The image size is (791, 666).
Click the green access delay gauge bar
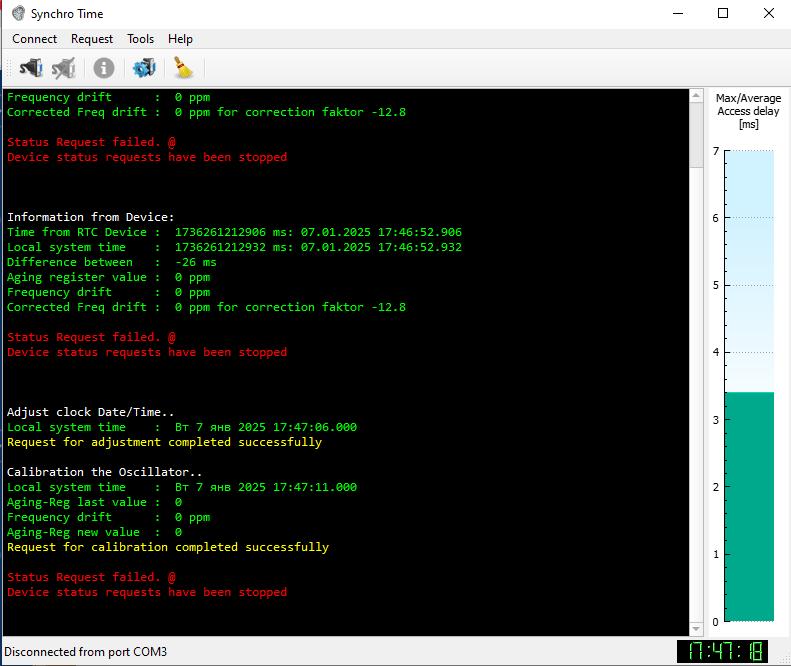749,505
